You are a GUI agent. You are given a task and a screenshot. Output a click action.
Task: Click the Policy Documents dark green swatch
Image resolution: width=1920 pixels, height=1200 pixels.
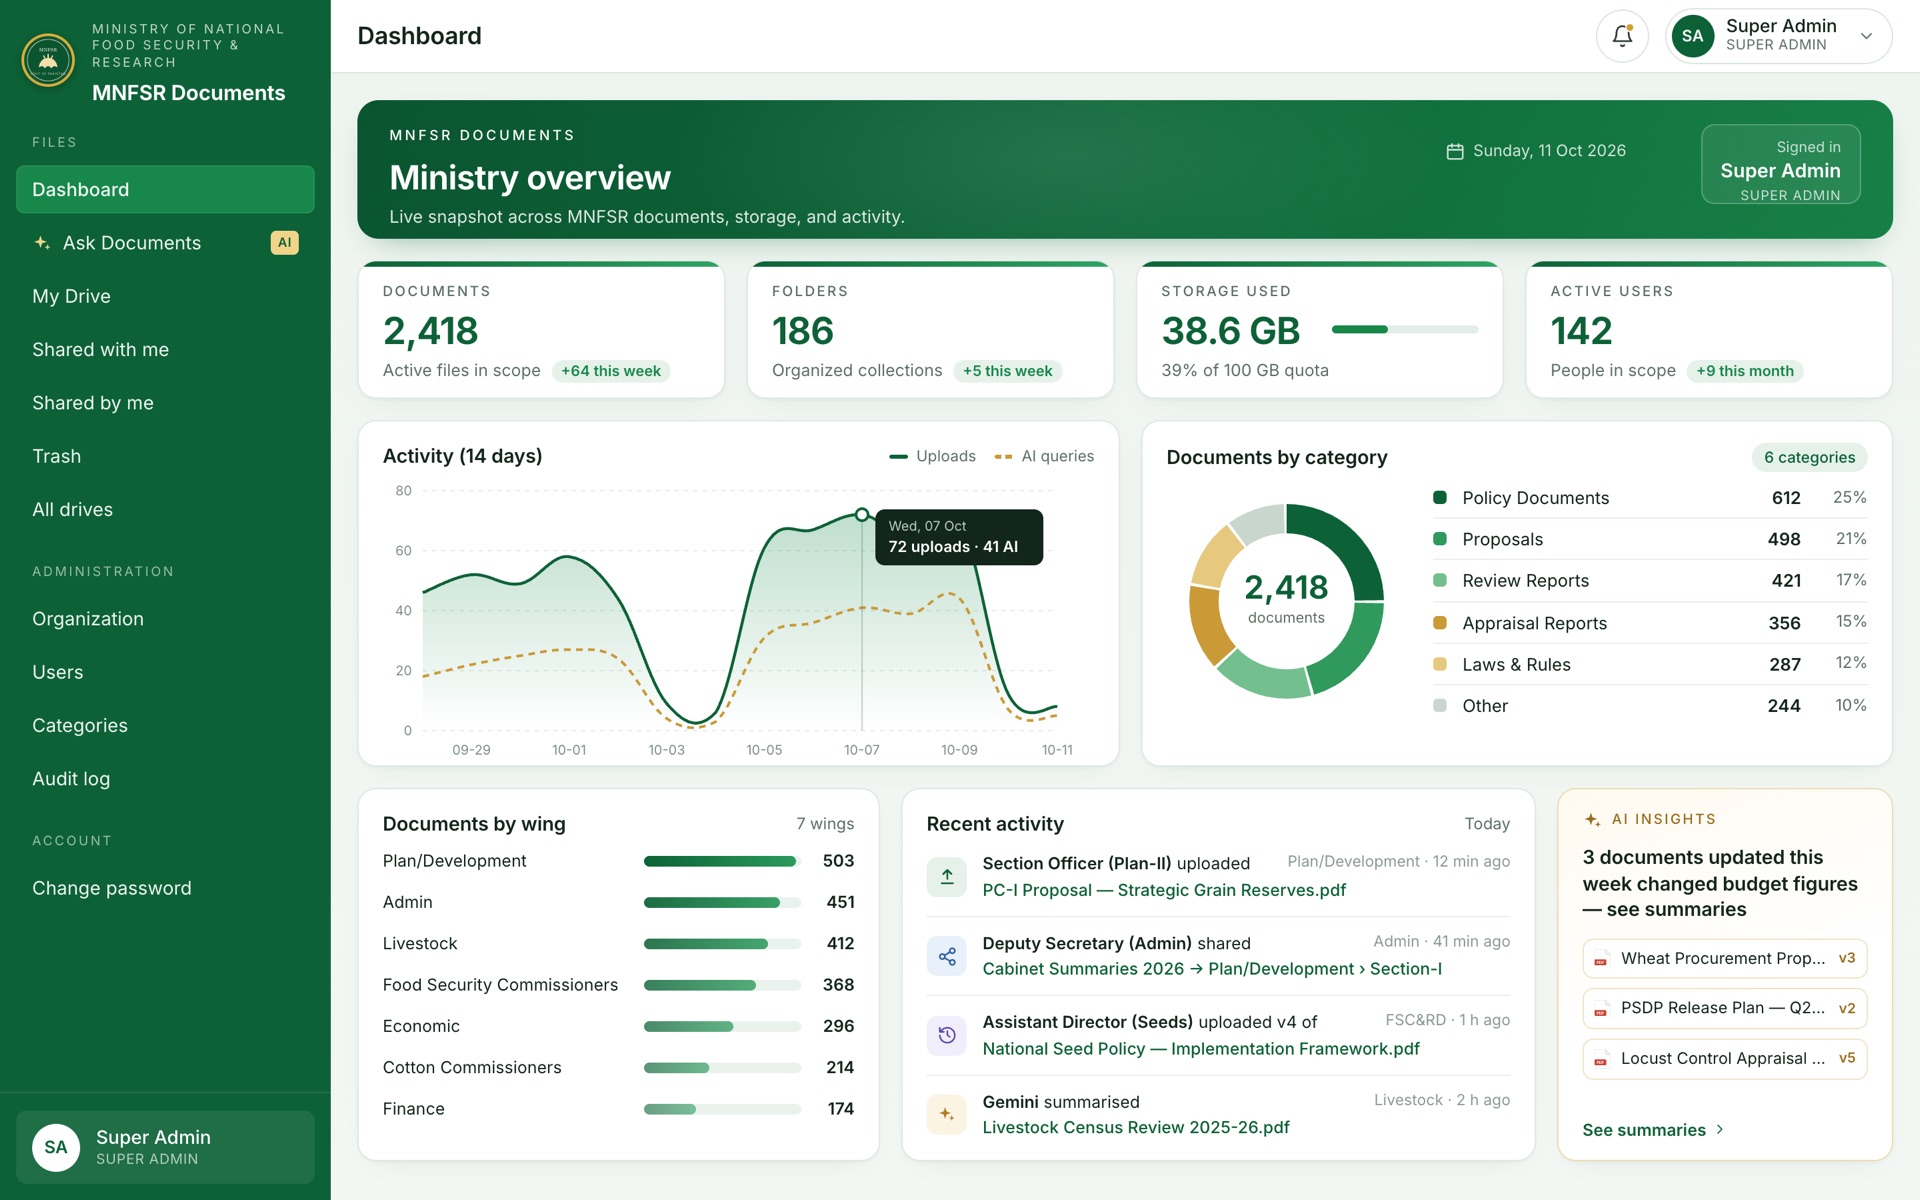point(1440,497)
